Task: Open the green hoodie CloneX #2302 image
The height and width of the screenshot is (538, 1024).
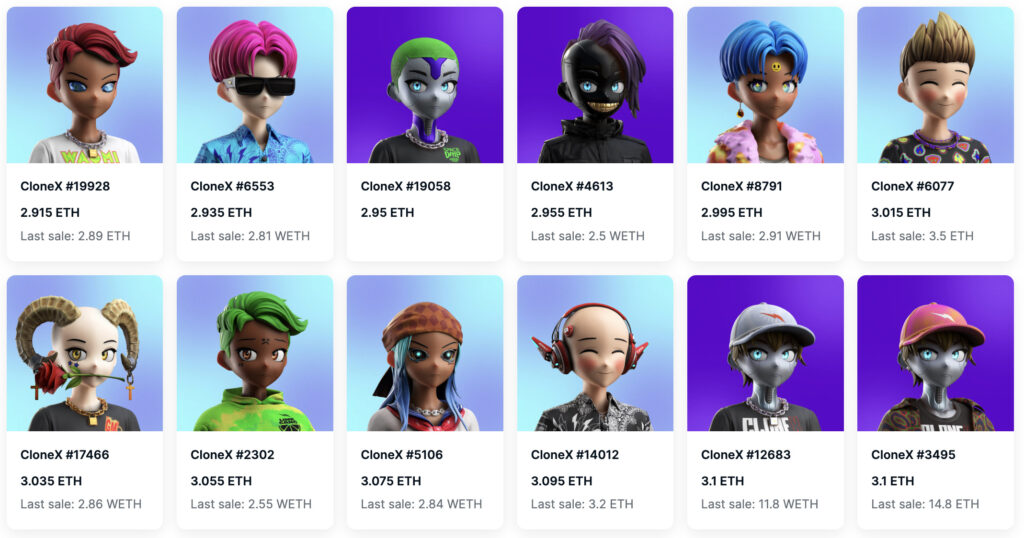Action: (255, 353)
